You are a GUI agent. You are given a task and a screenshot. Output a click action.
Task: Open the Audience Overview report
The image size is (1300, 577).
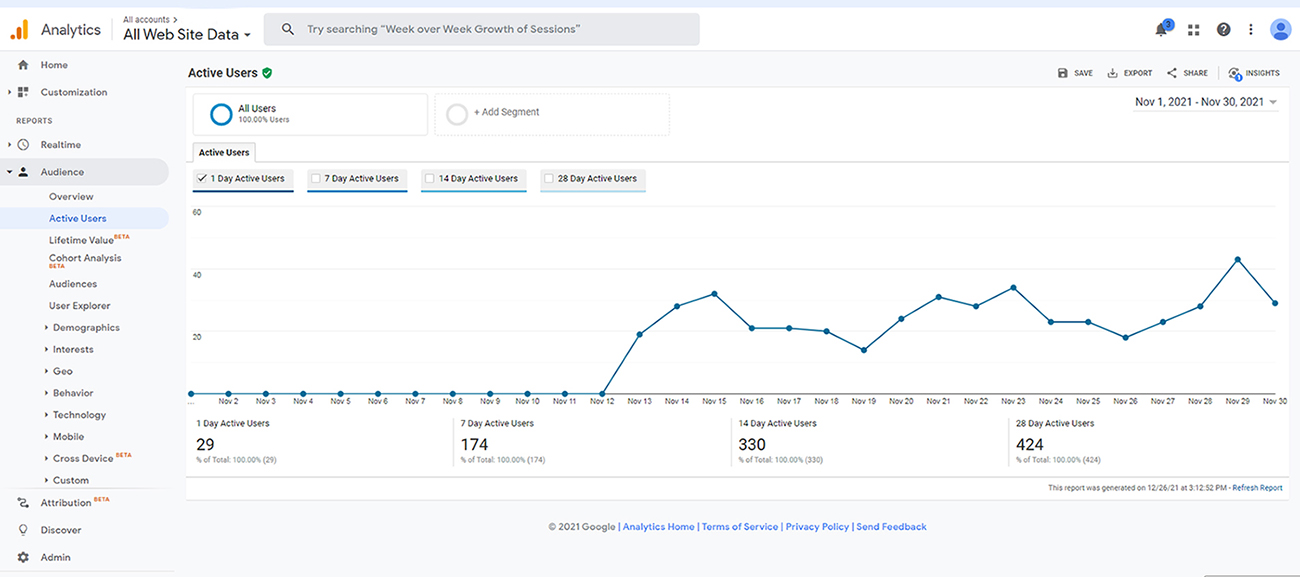pos(71,197)
